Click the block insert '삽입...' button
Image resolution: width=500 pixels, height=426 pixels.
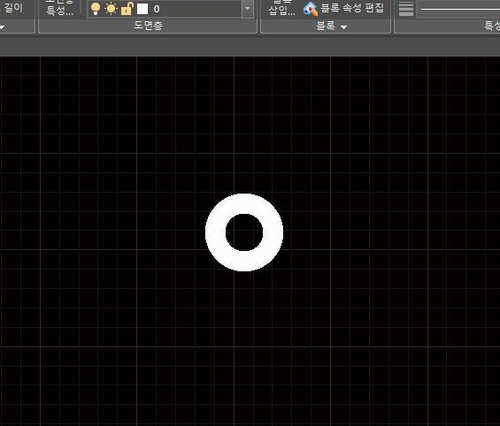pos(282,8)
